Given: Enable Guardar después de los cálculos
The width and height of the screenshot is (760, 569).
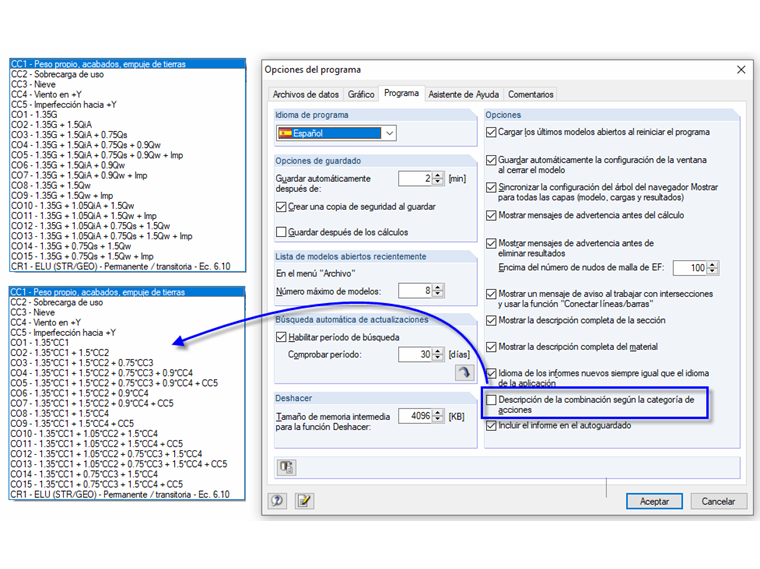Looking at the screenshot, I should (281, 232).
